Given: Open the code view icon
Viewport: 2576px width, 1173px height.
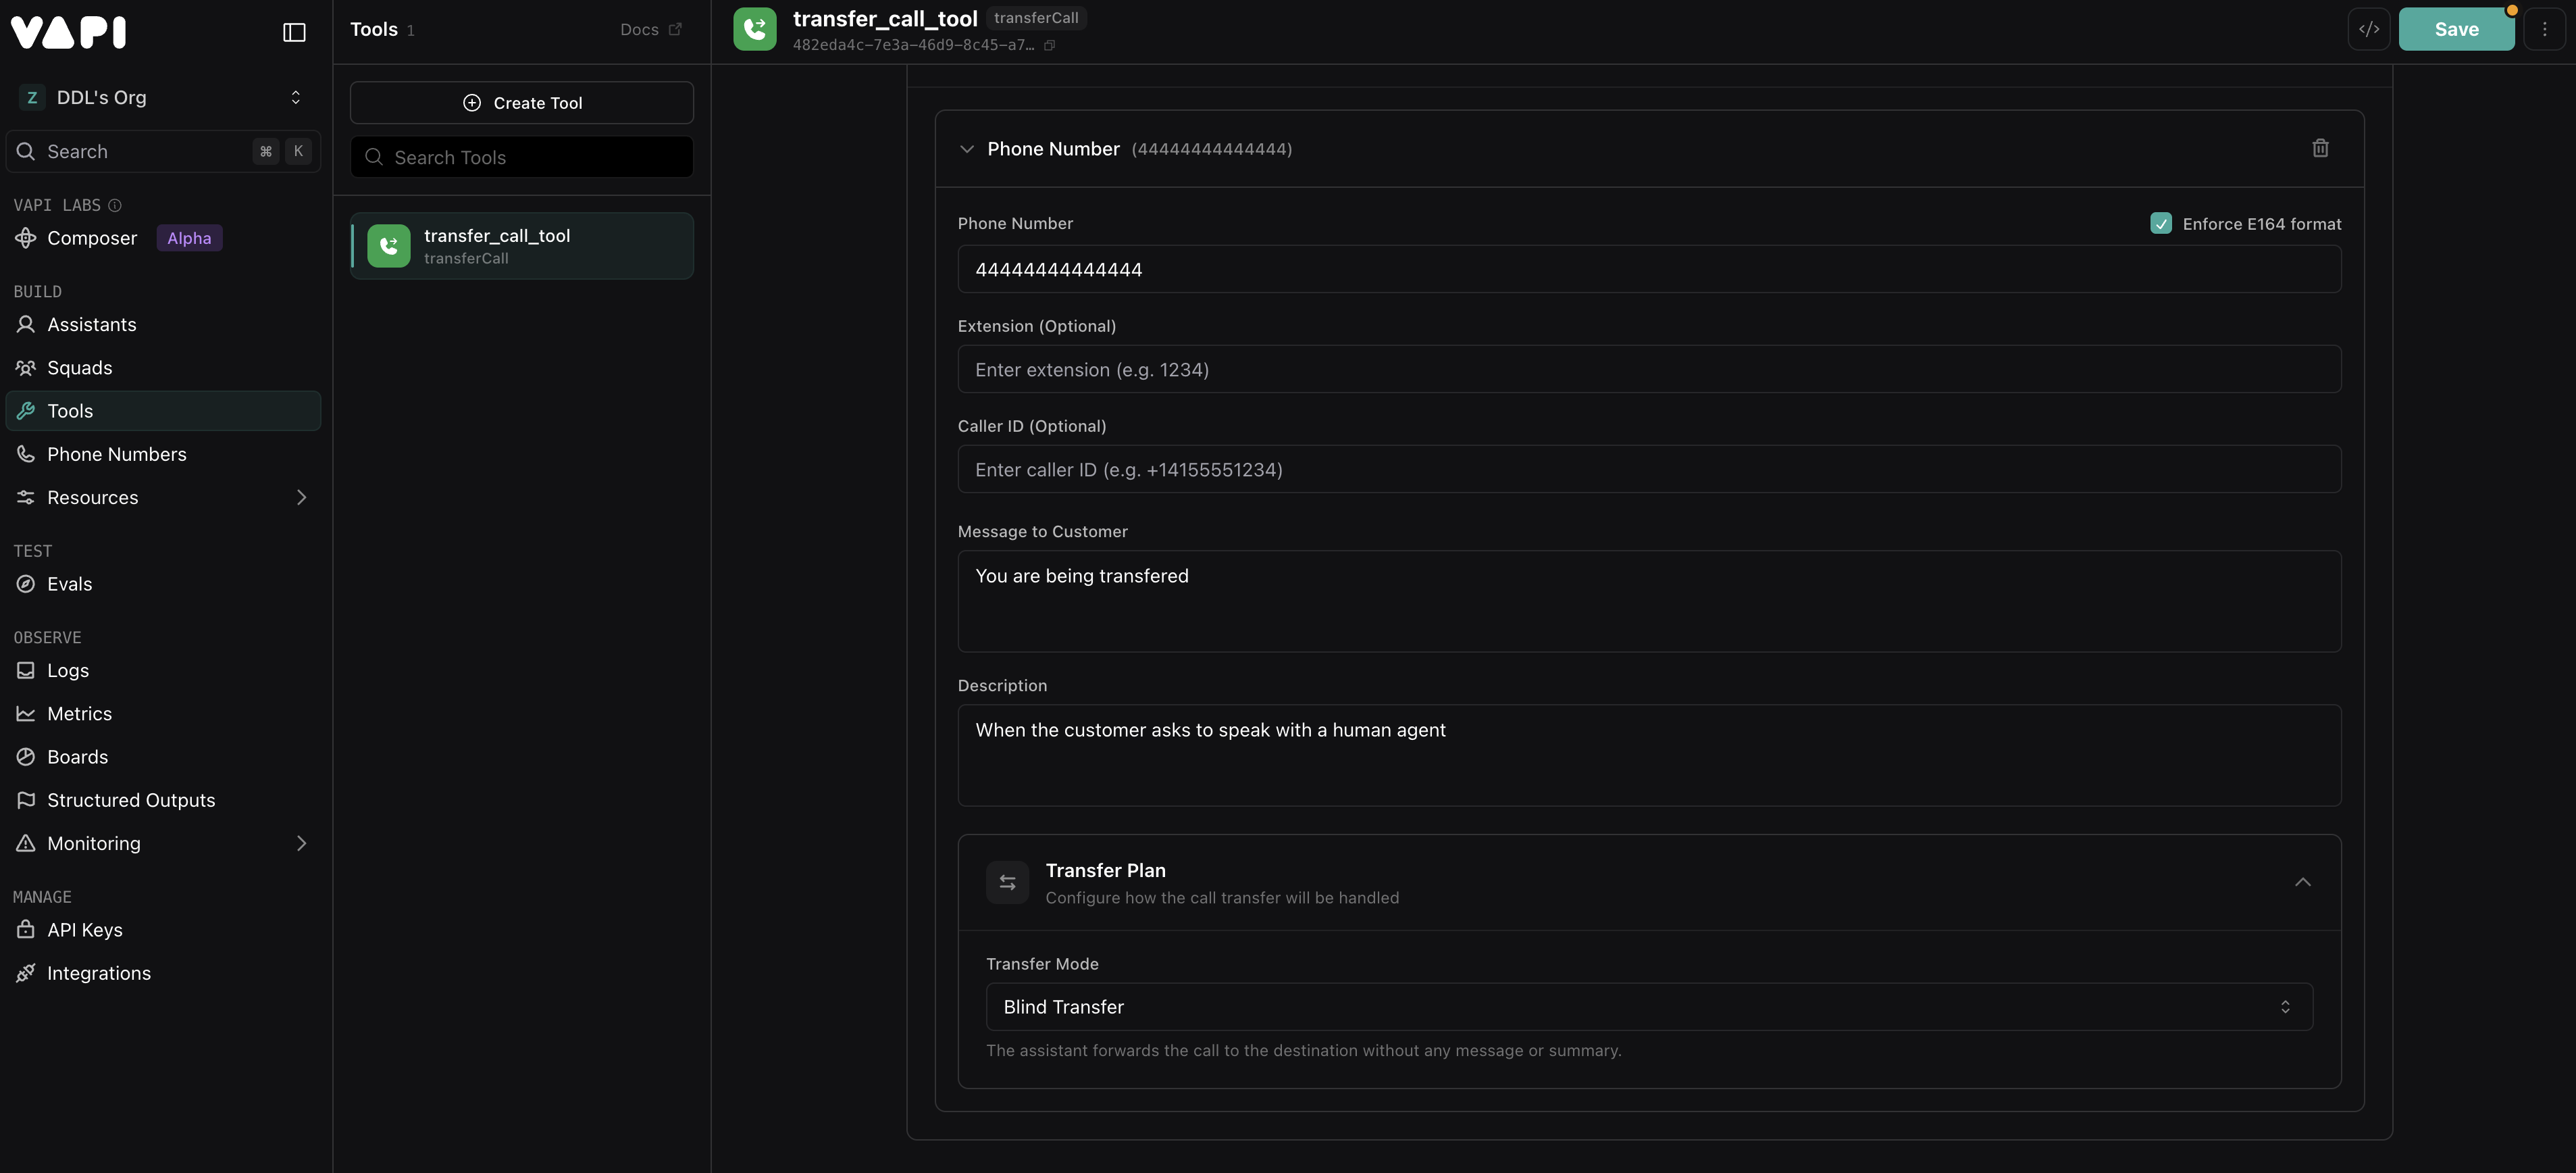Looking at the screenshot, I should [2368, 29].
